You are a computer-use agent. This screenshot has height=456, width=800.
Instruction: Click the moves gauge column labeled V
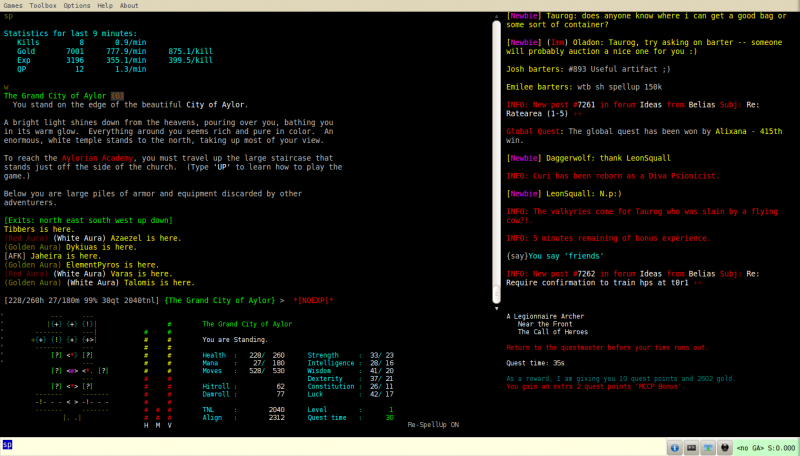(169, 375)
